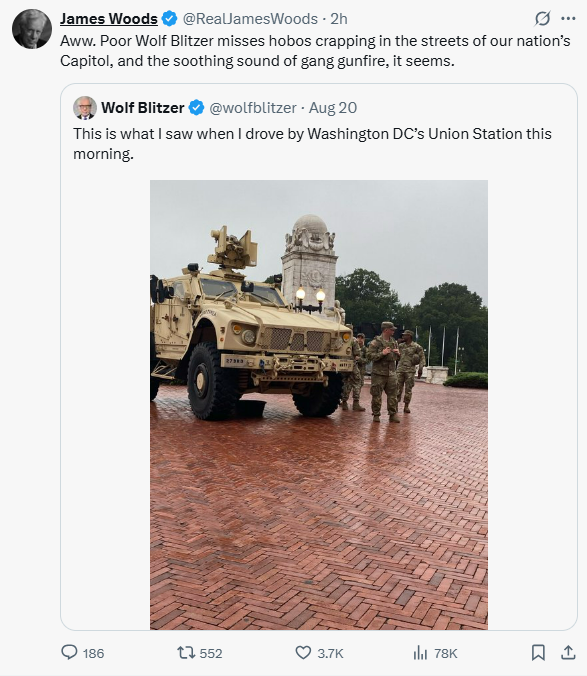Open James Woods avatar picture
This screenshot has width=587, height=676.
pyautogui.click(x=32, y=28)
